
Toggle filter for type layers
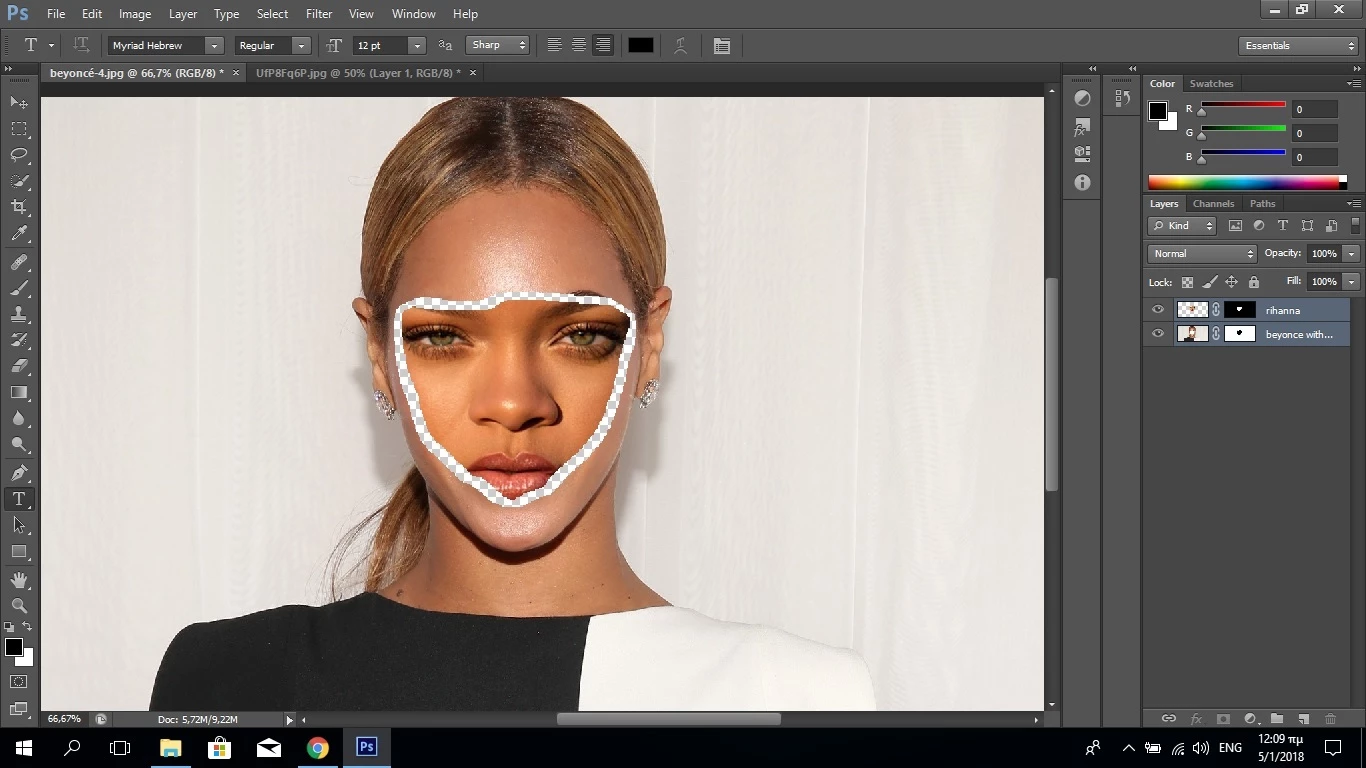[x=1283, y=226]
